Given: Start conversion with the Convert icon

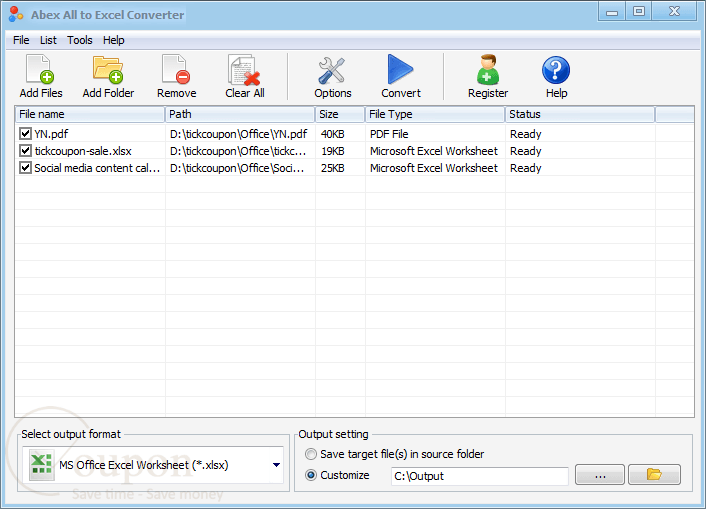Looking at the screenshot, I should click(400, 69).
